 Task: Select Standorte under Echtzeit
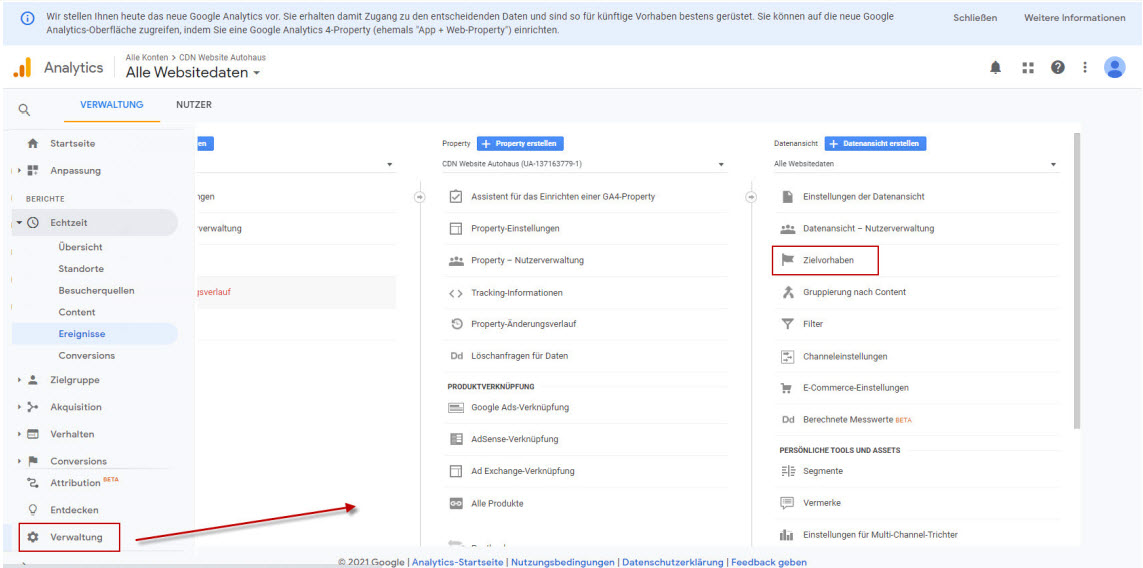(81, 268)
